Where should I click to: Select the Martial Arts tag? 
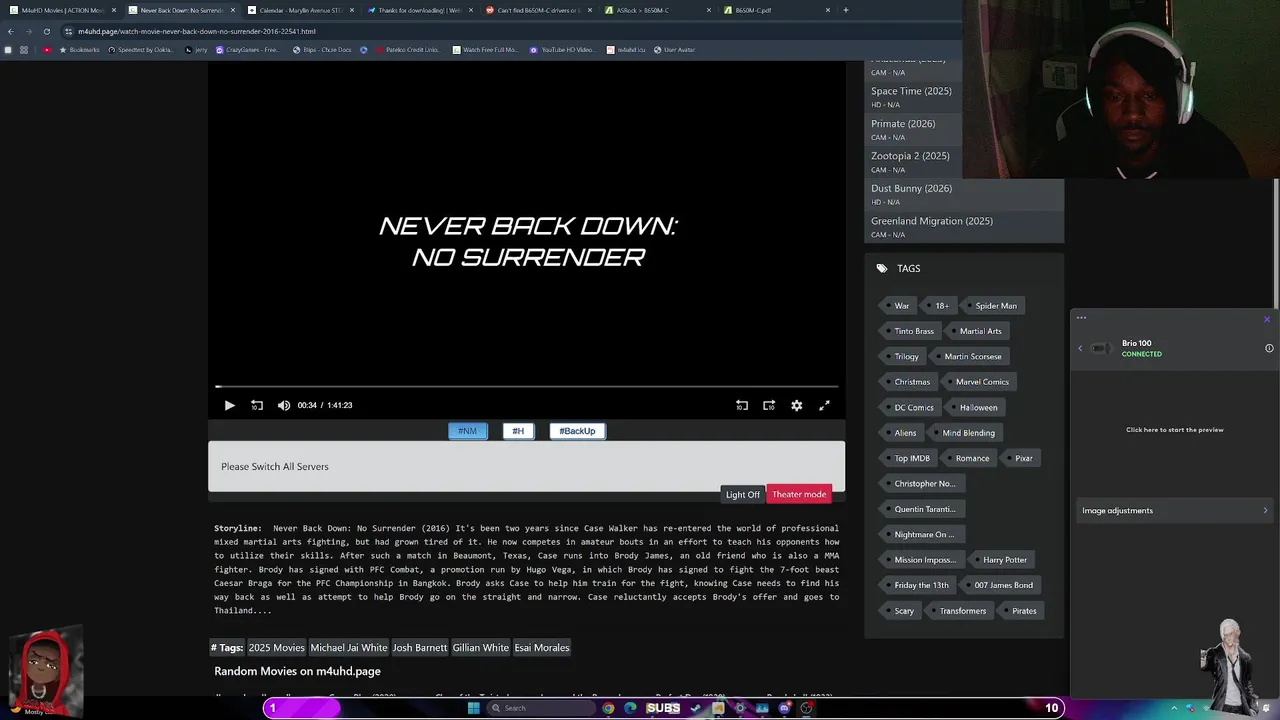tap(979, 331)
